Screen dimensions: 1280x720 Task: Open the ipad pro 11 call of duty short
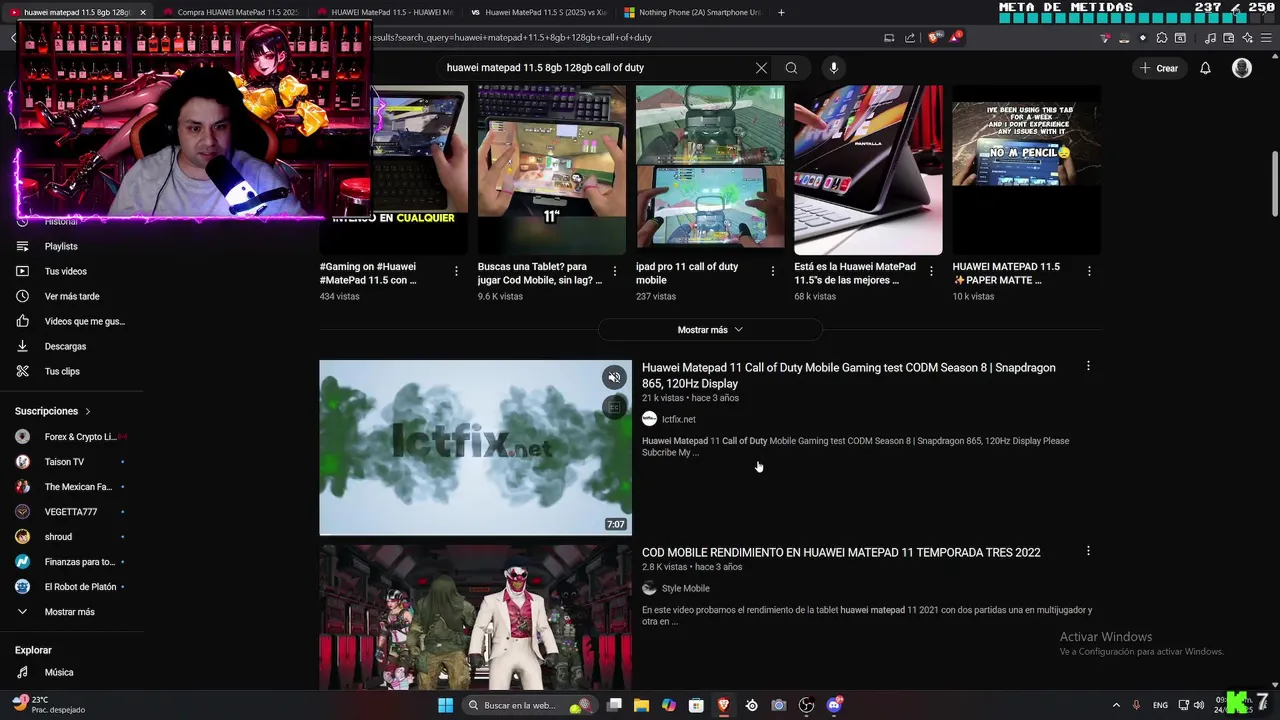(710, 170)
